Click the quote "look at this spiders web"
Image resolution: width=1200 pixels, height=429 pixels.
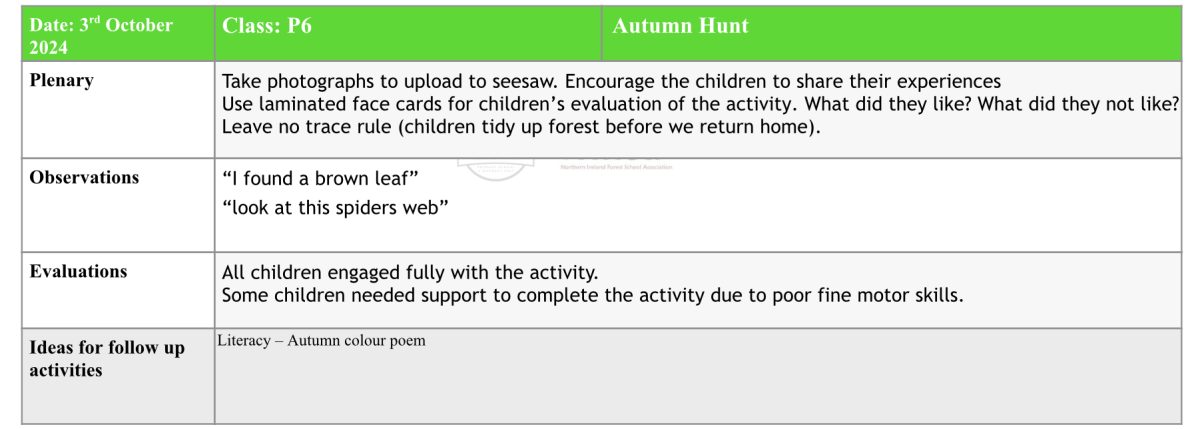point(334,207)
